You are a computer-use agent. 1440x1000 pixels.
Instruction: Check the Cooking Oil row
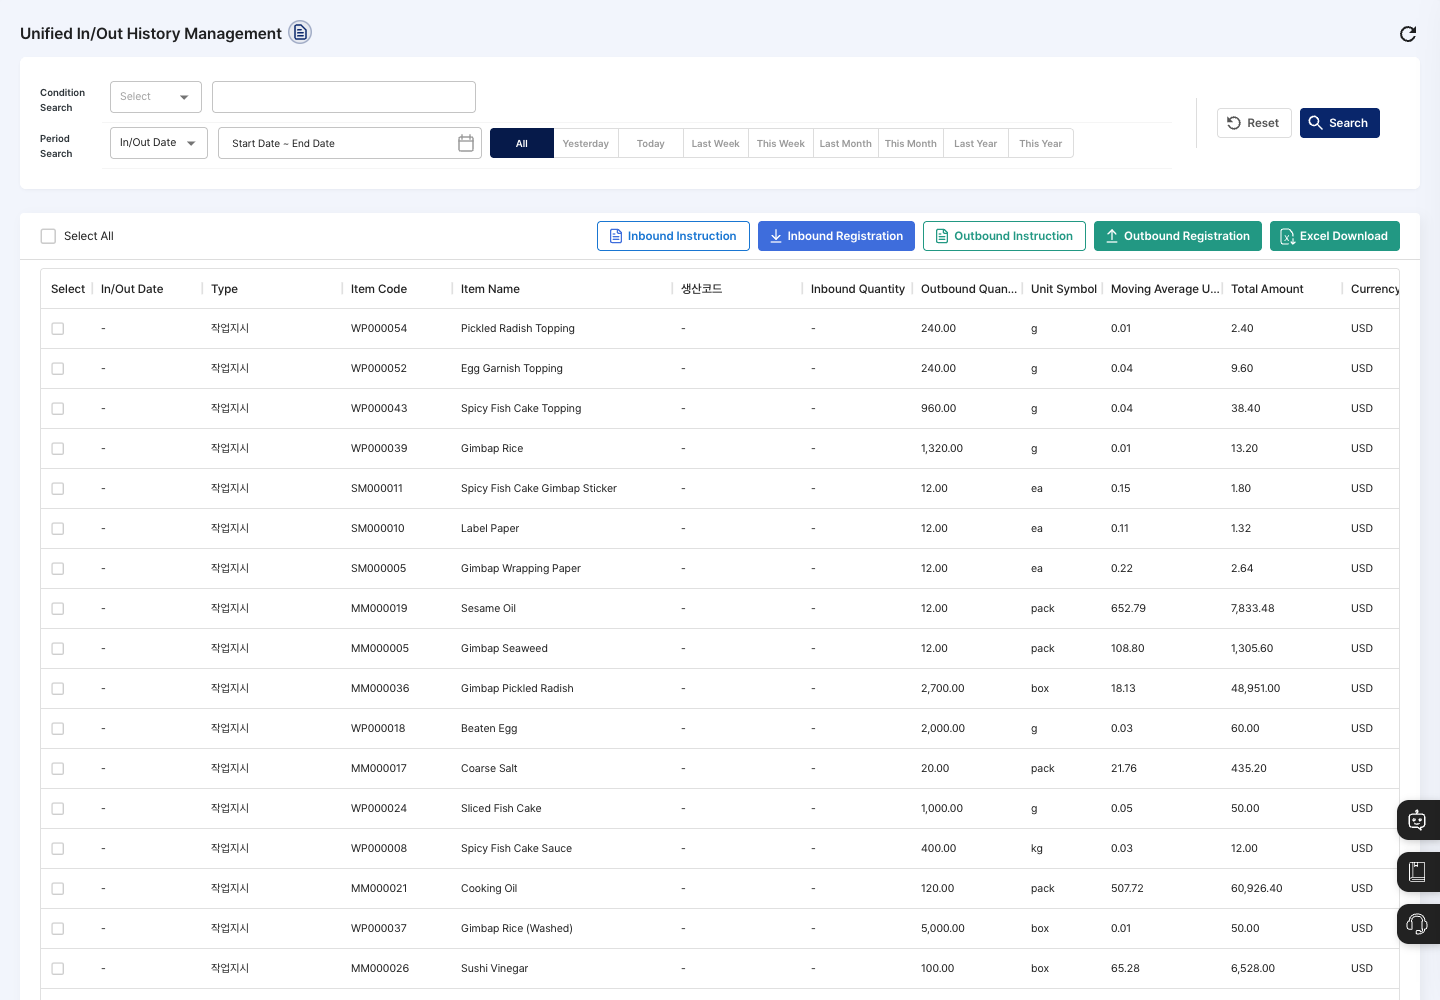pyautogui.click(x=58, y=889)
